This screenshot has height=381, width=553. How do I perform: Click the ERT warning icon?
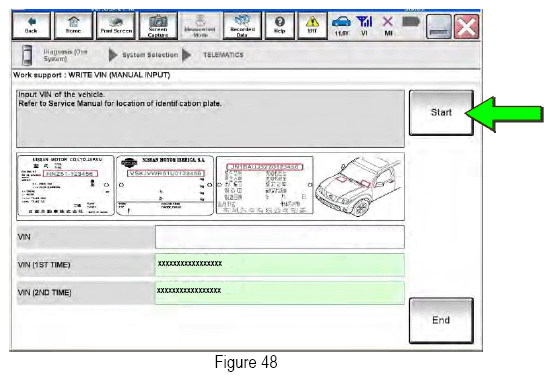312,25
